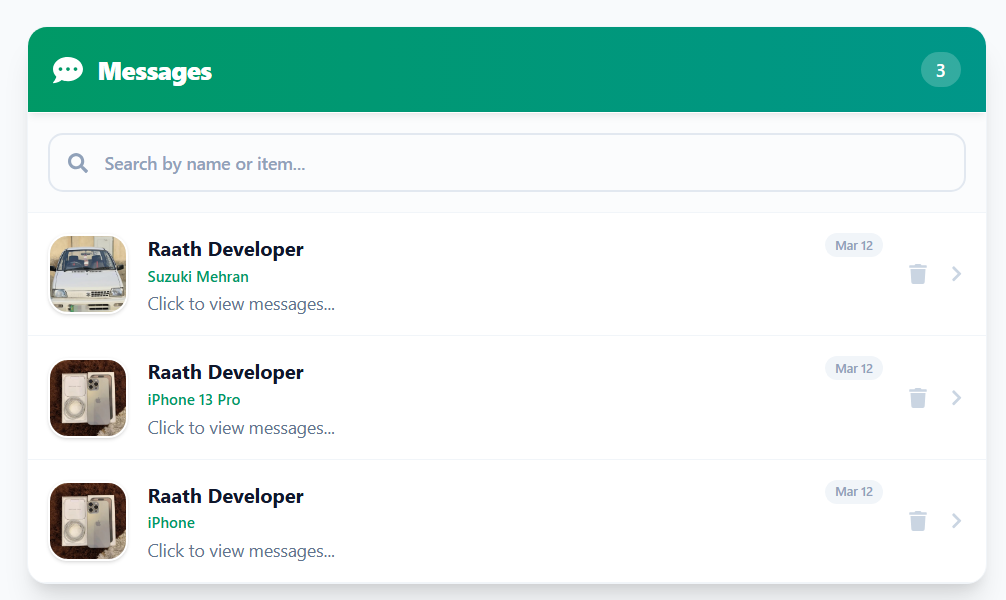This screenshot has width=1006, height=600.
Task: Open the Suzuki Mehran car thumbnail
Action: coord(88,274)
